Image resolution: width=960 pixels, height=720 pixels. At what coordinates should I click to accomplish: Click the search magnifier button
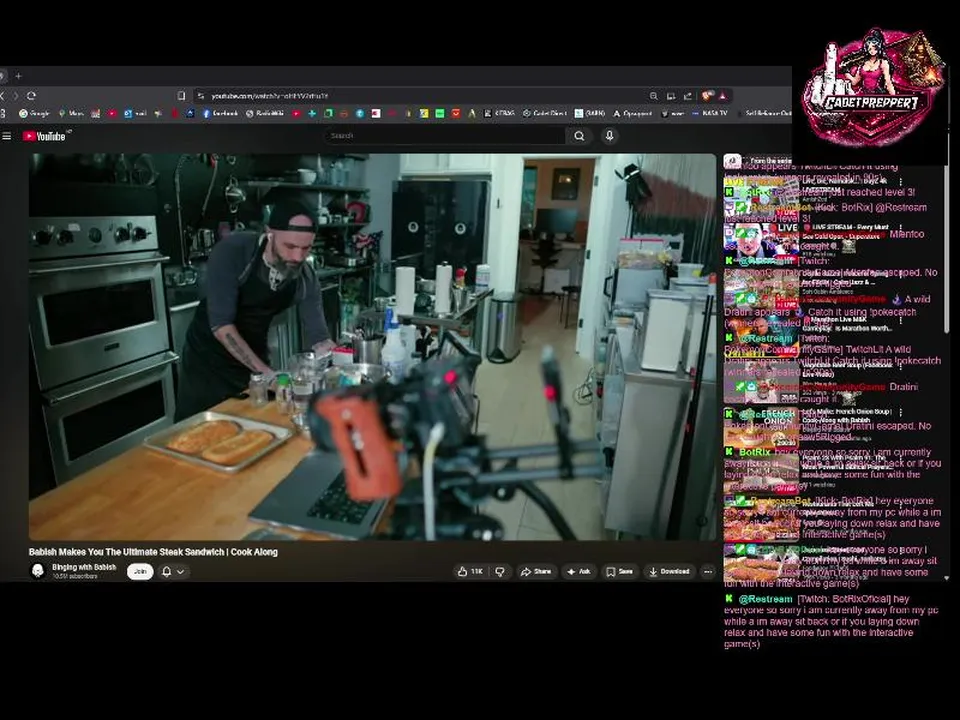(579, 136)
